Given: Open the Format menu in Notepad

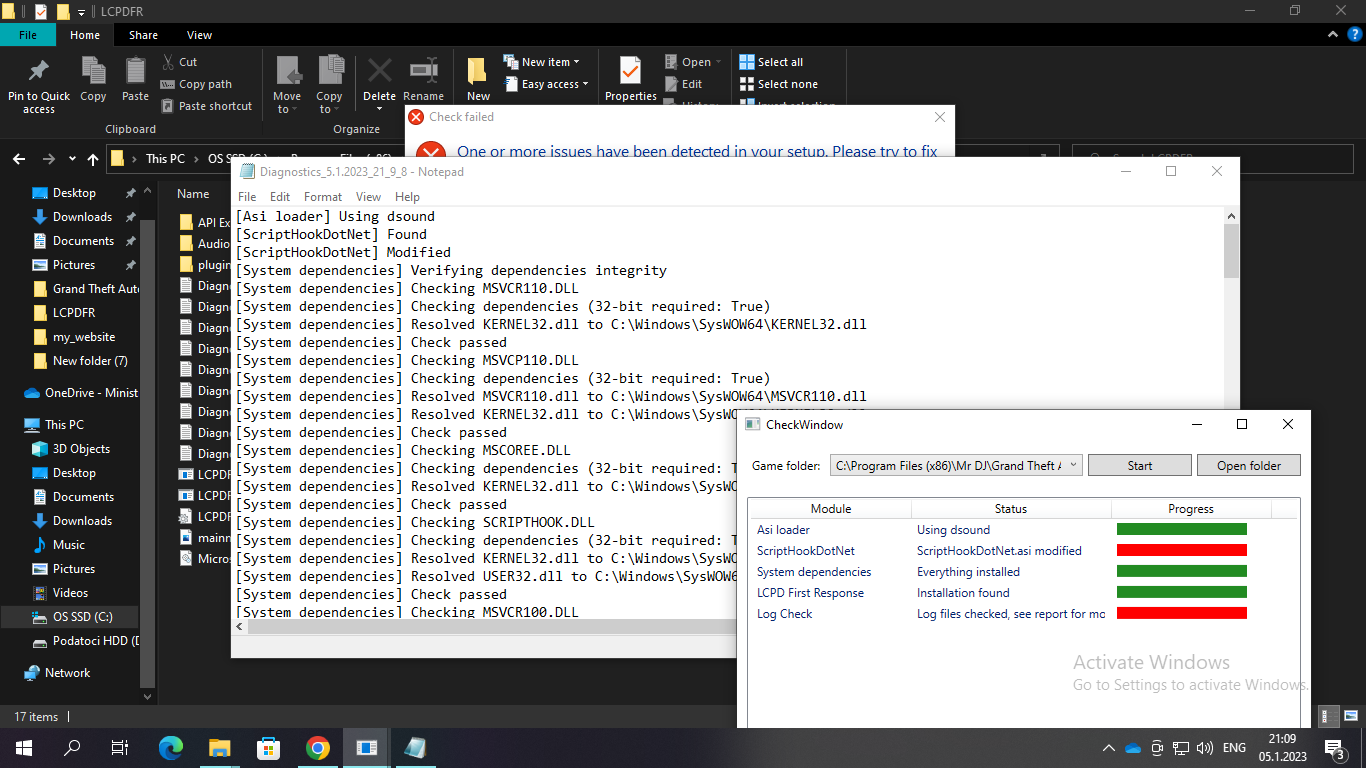Looking at the screenshot, I should pos(322,197).
